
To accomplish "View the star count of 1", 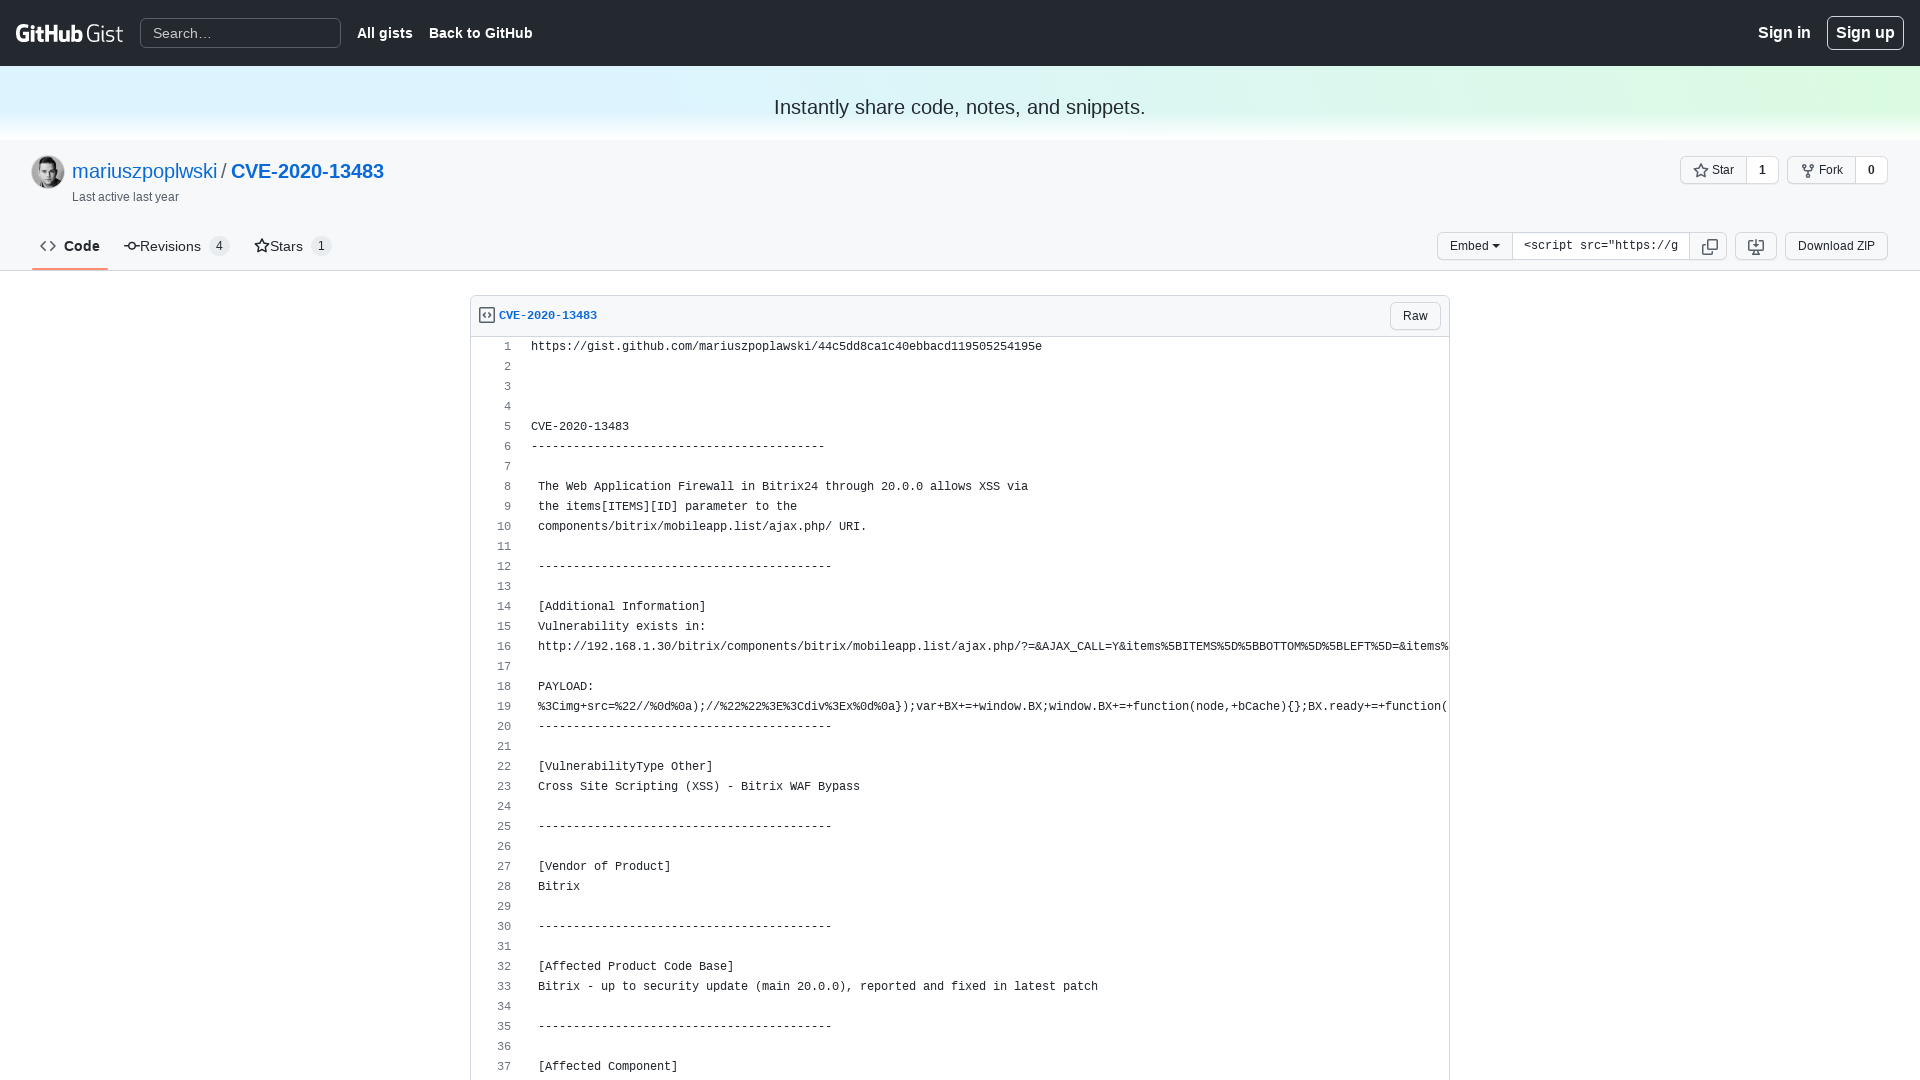I will [1762, 170].
